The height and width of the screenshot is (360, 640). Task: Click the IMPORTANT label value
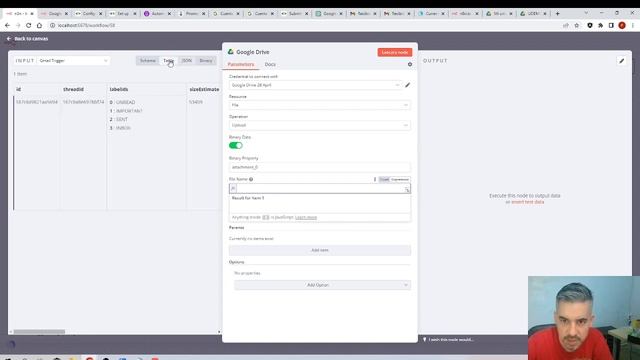click(129, 111)
